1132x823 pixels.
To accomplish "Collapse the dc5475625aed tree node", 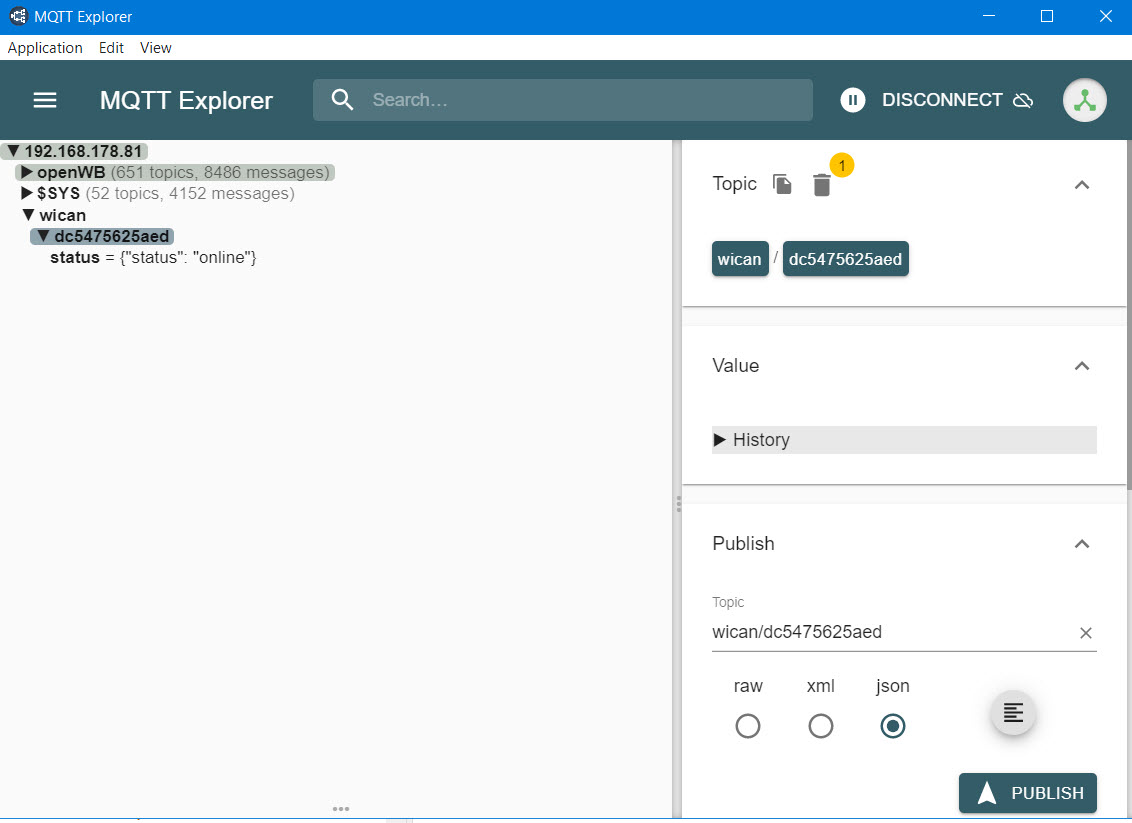I will coord(43,235).
